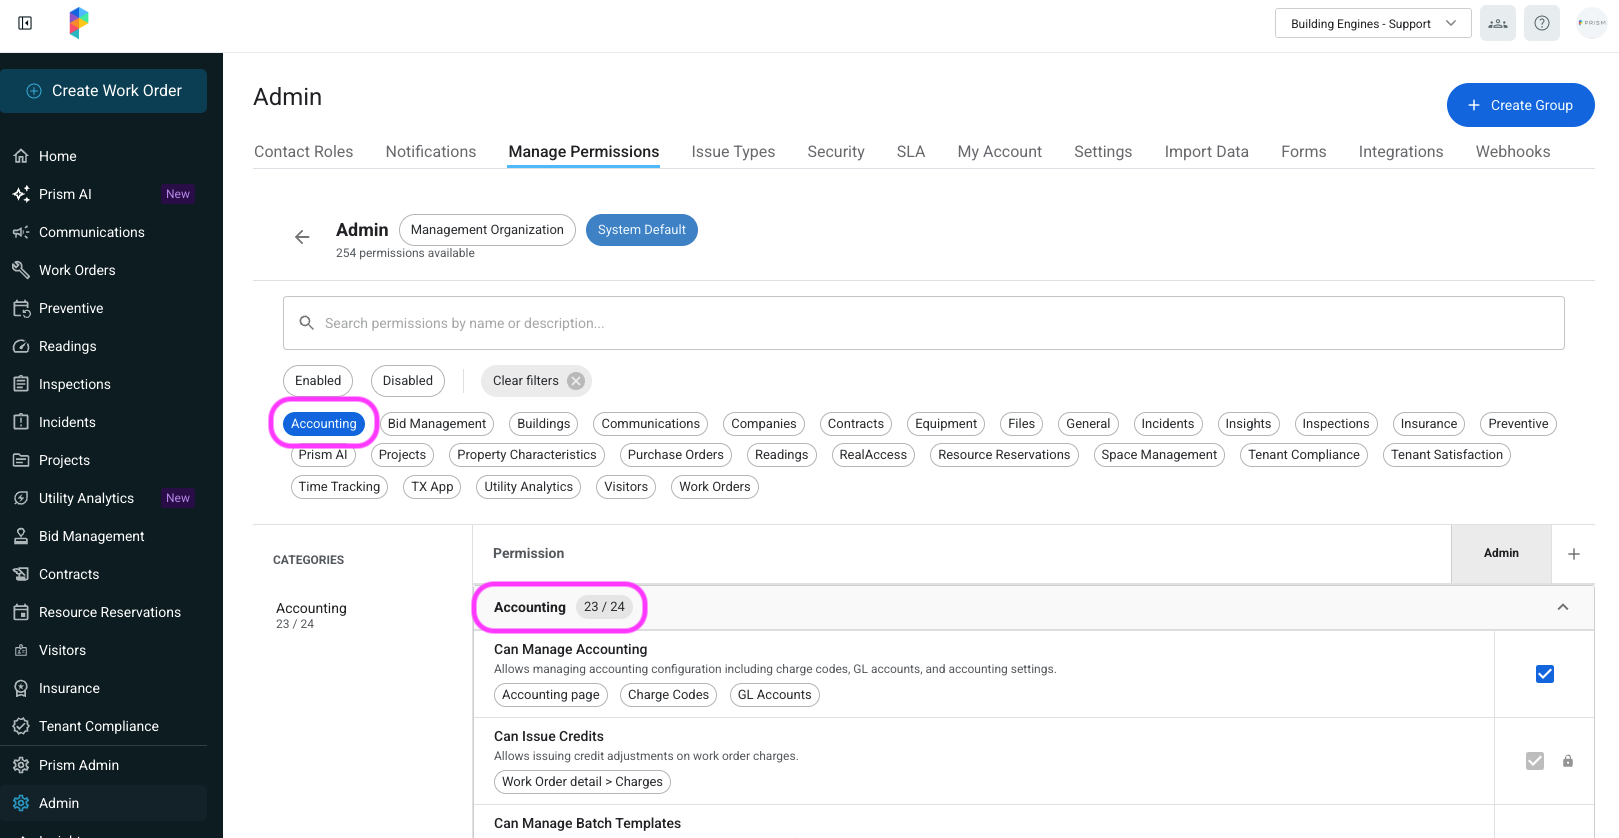Screen dimensions: 1619x838
Task: Open Work Orders from the sidebar
Action: [77, 270]
